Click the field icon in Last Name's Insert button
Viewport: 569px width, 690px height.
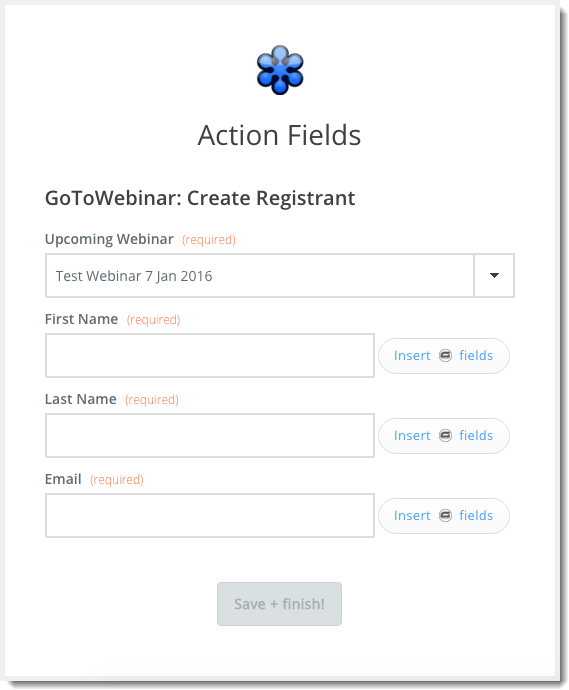coord(445,436)
